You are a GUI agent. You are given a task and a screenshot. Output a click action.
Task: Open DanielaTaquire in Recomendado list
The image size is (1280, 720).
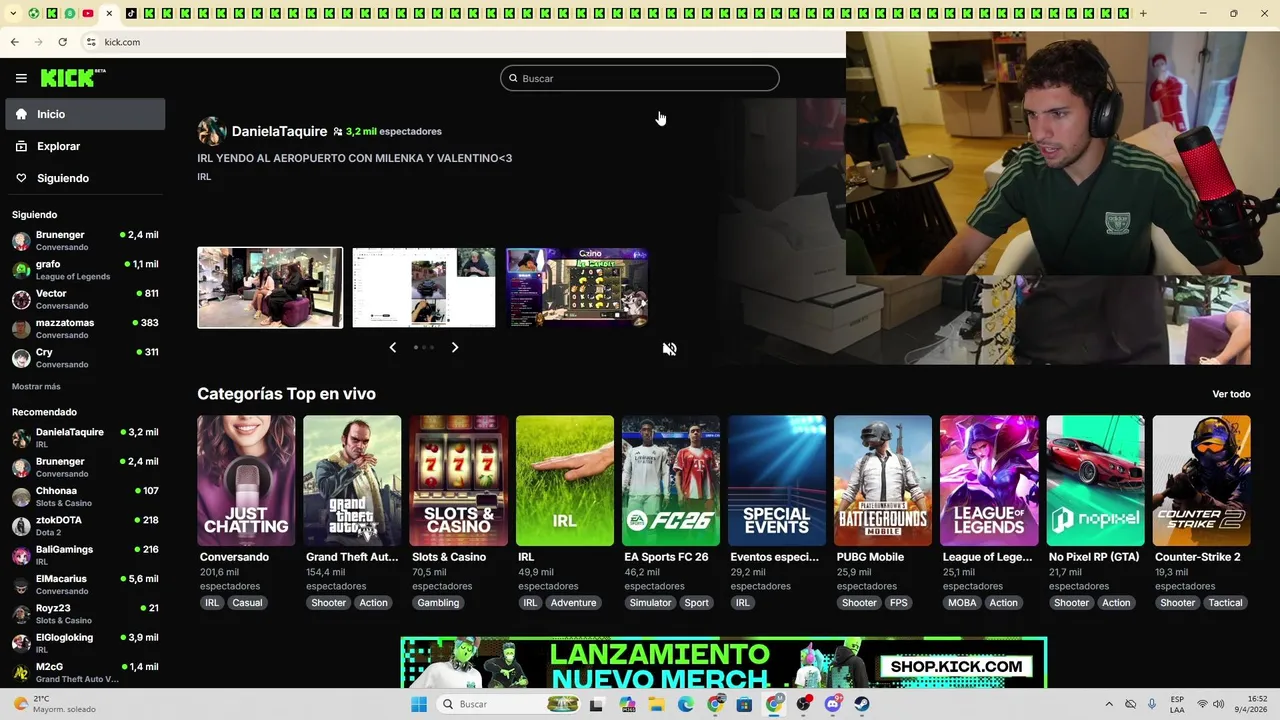[85, 437]
